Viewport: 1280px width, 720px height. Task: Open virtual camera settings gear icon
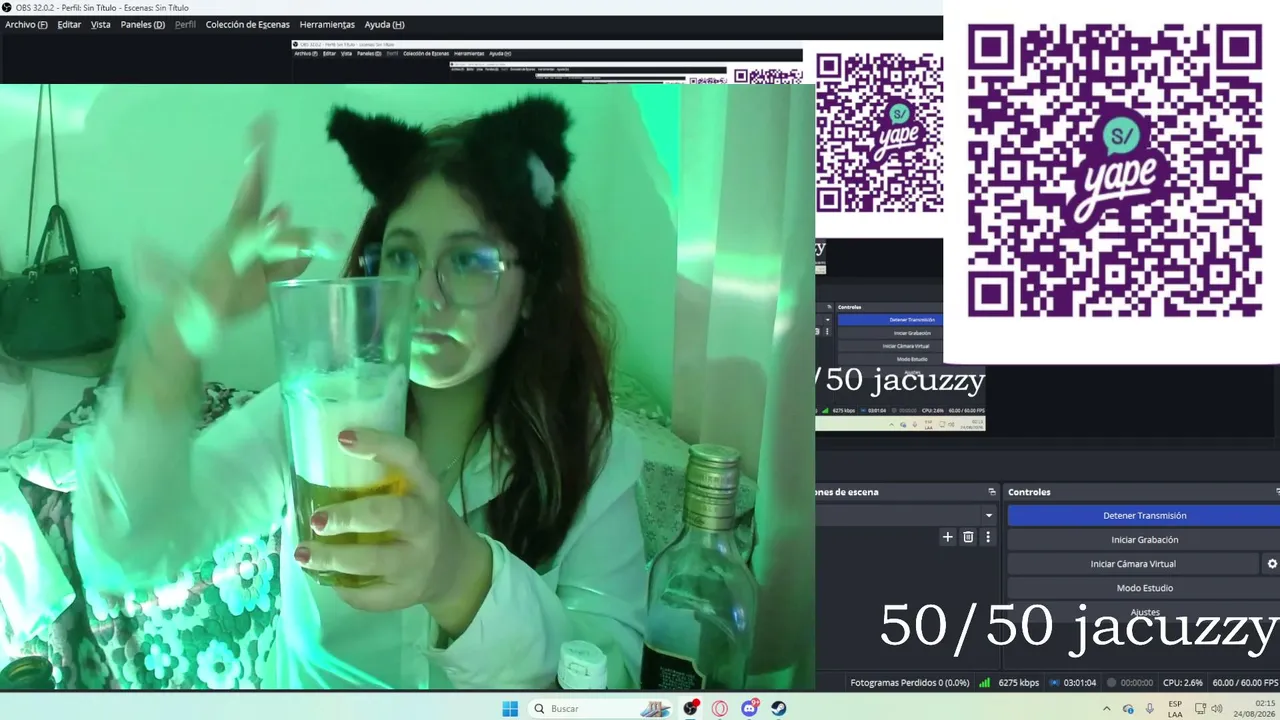(x=1272, y=564)
